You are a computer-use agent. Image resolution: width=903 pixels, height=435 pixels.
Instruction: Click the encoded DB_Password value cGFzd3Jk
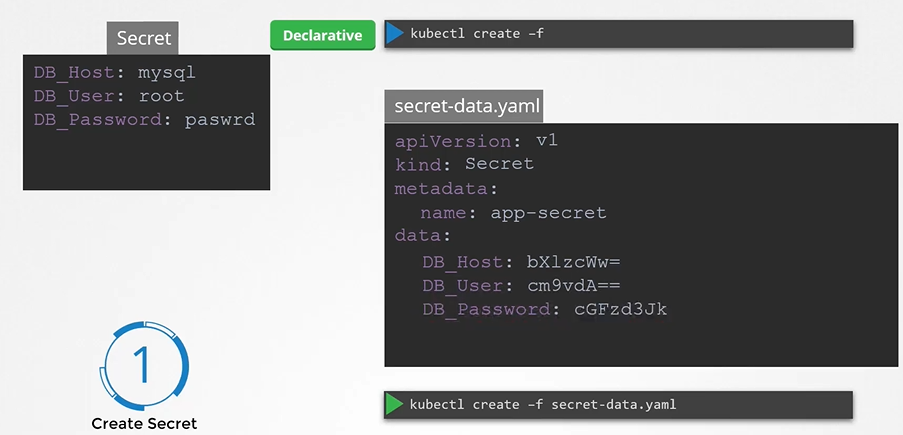click(620, 310)
